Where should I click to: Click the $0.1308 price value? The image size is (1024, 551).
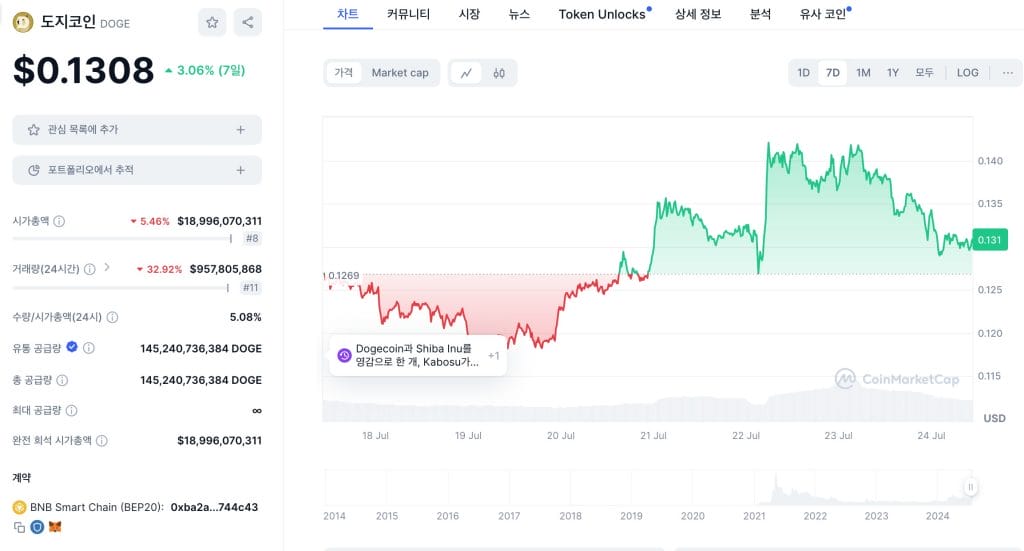[x=84, y=71]
